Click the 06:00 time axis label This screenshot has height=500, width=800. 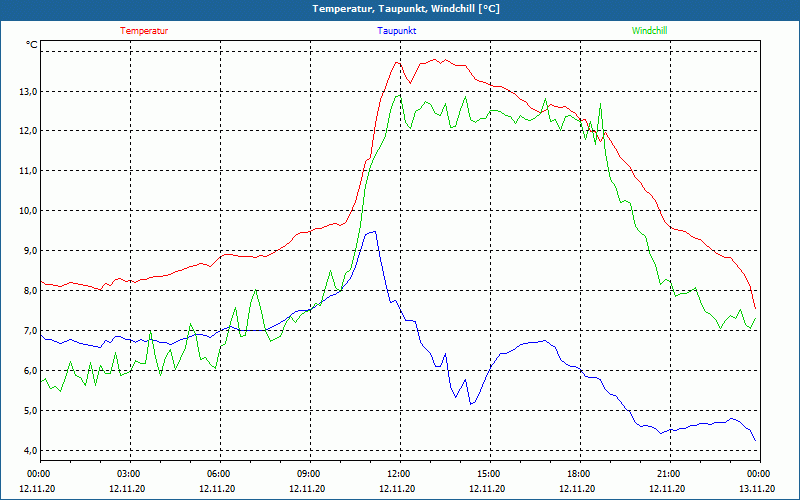click(x=220, y=474)
